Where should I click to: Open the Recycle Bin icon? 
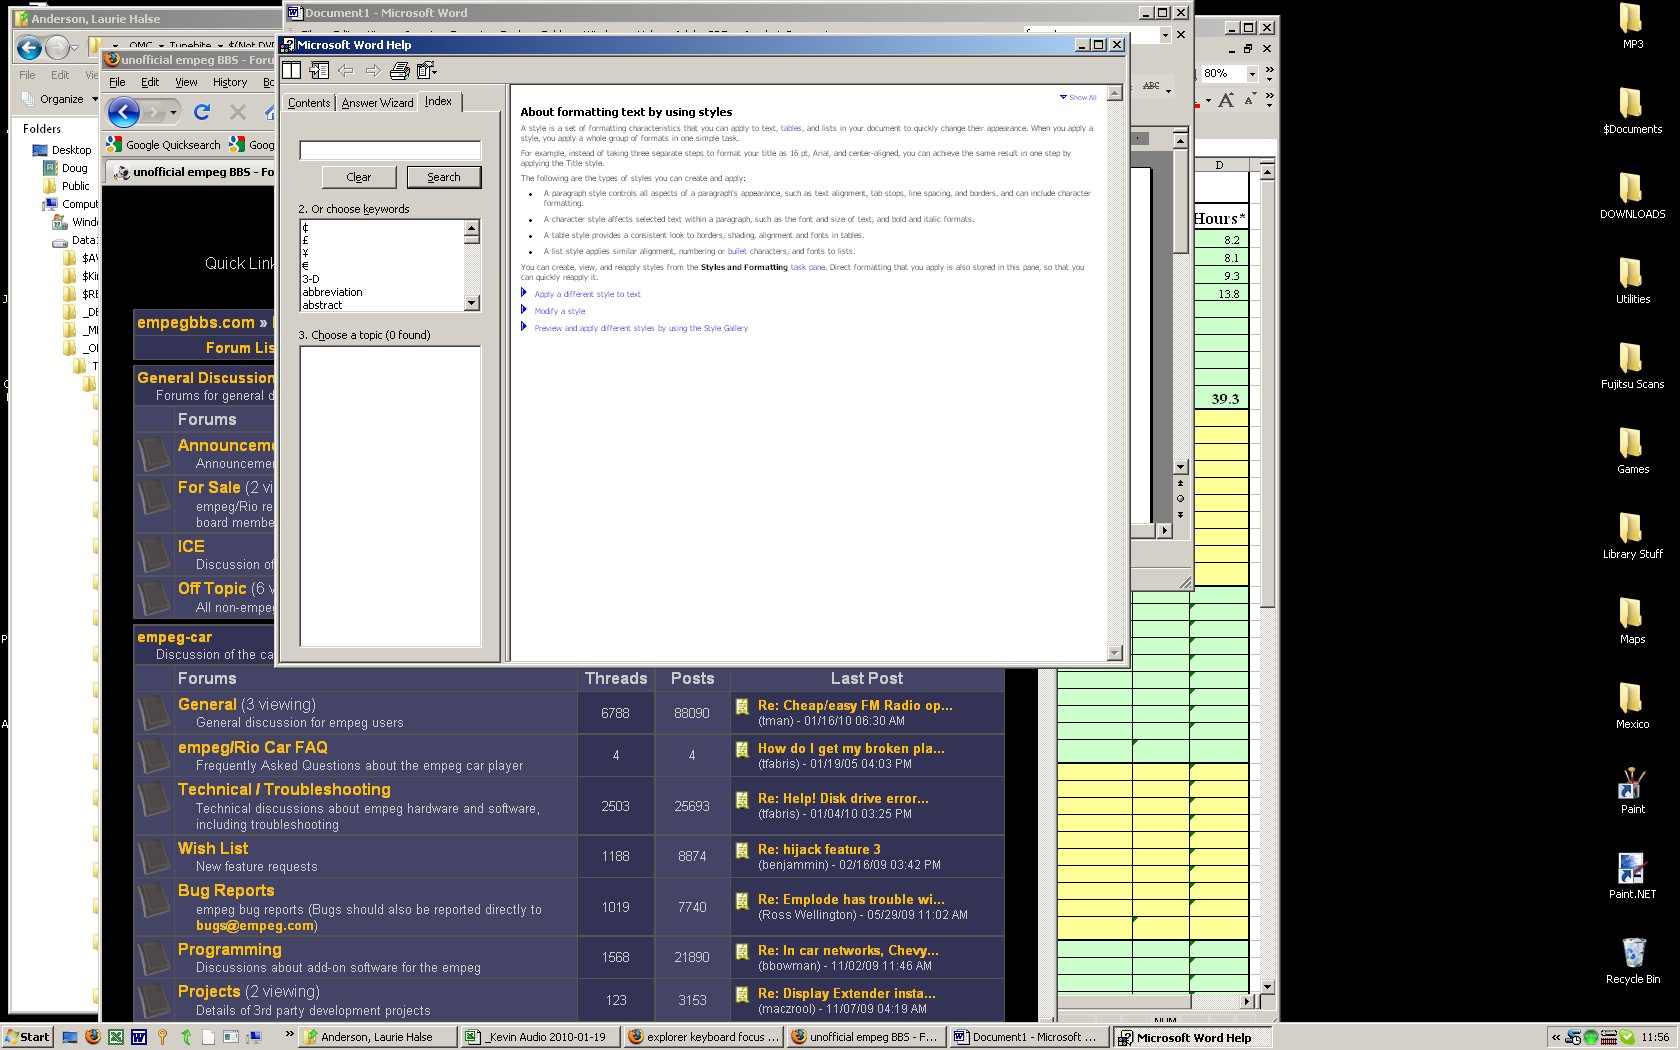[1632, 961]
